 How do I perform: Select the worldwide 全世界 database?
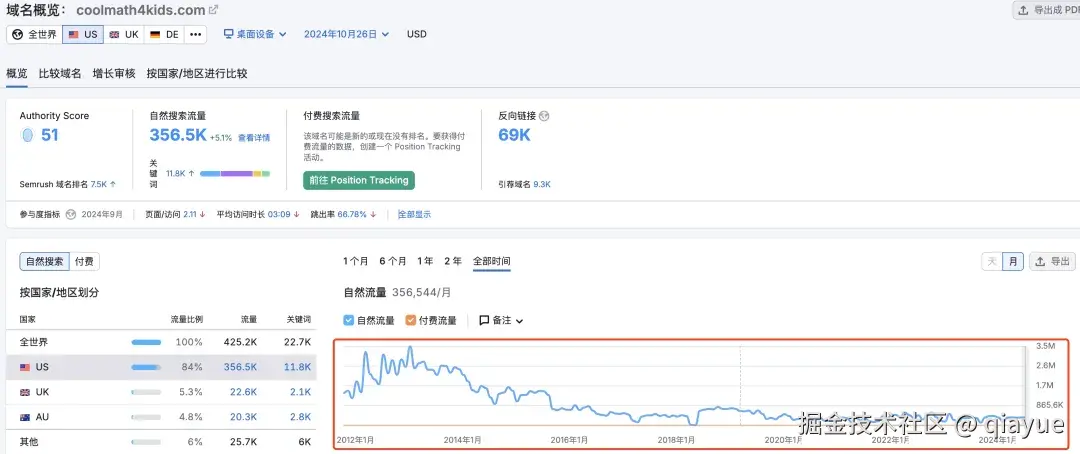coord(34,34)
